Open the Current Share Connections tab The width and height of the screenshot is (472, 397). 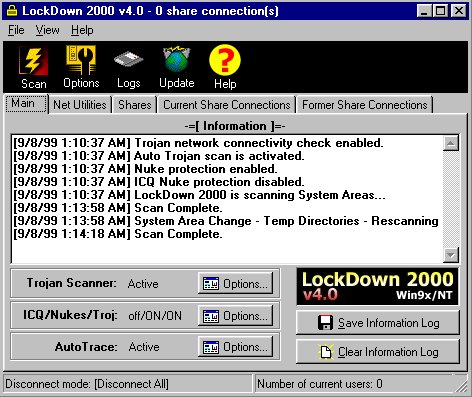point(227,105)
